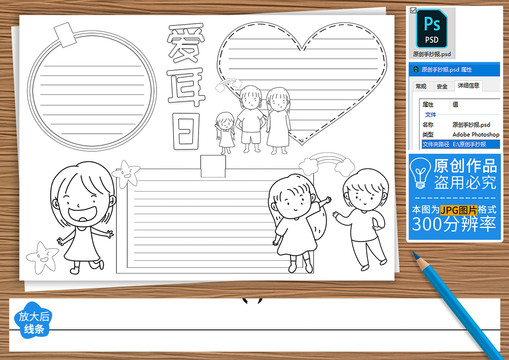Click the 属性 column header
This screenshot has height=360, width=509.
428,105
